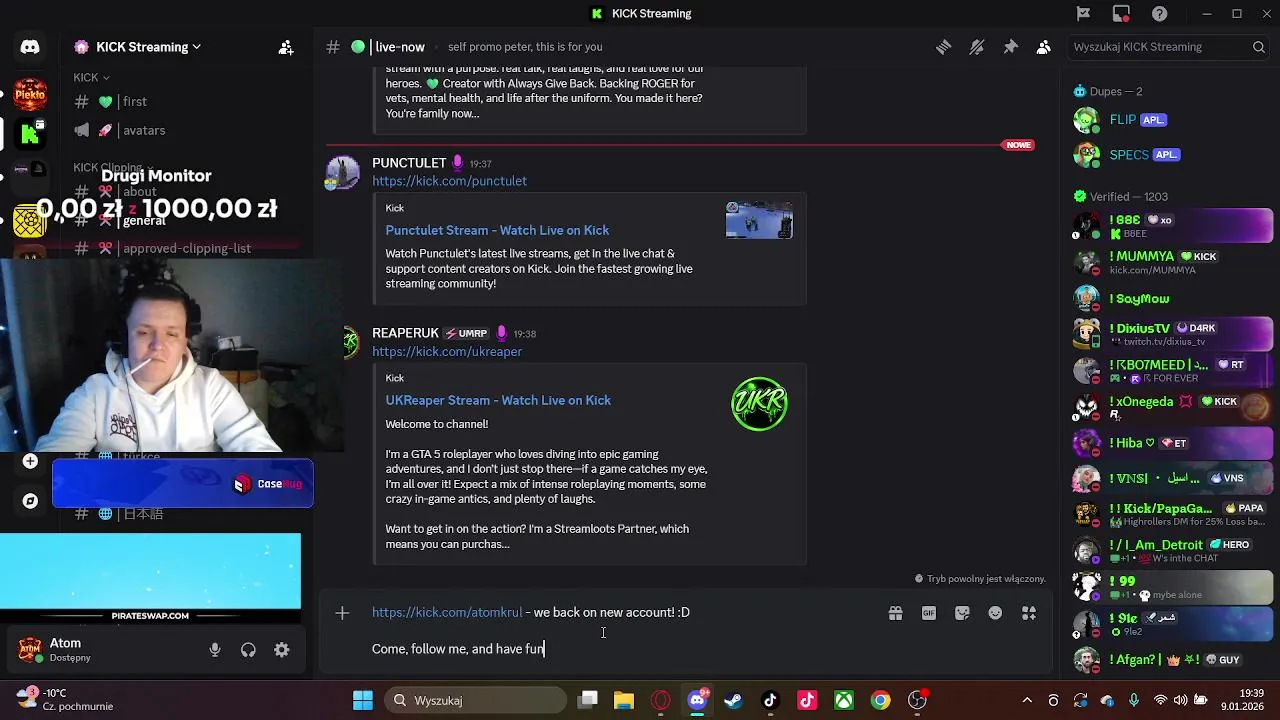The image size is (1280, 720).
Task: Open Steam from the taskbar
Action: tap(733, 700)
